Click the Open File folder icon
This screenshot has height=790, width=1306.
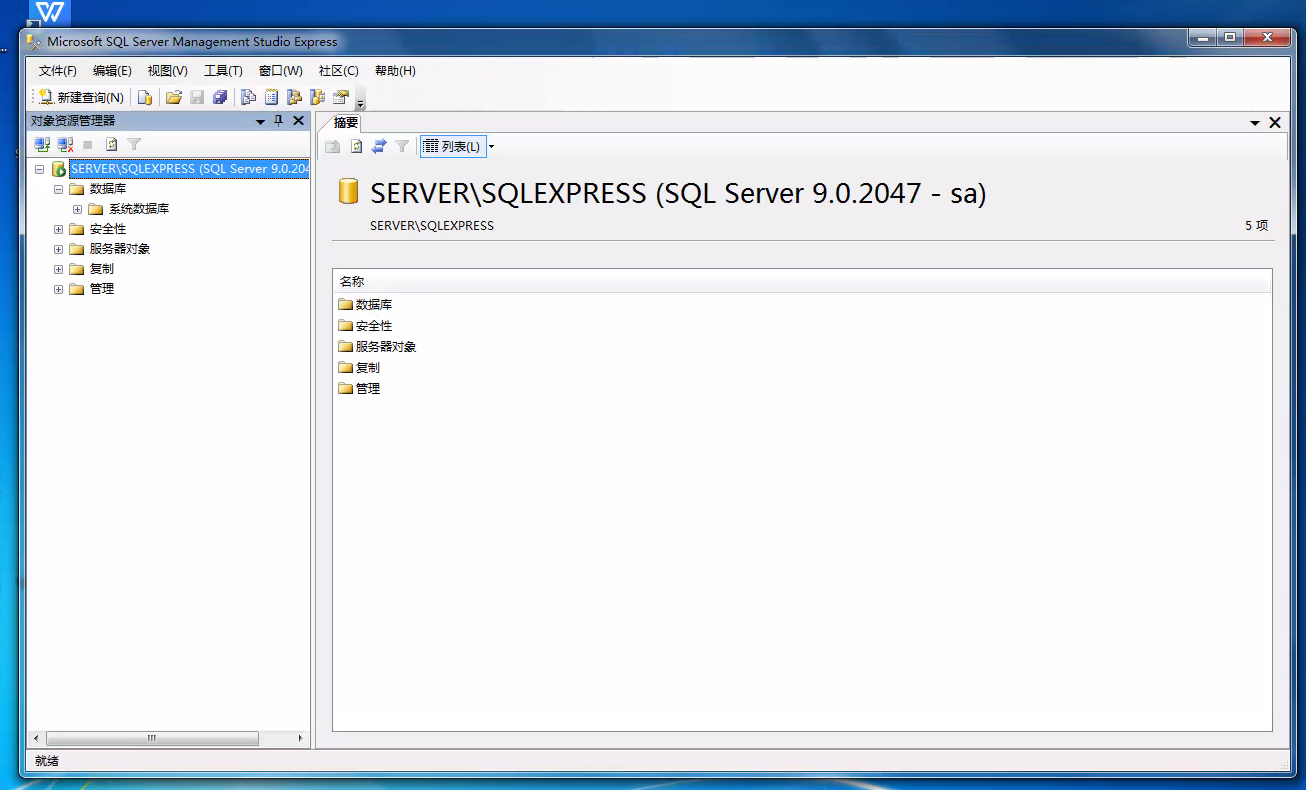point(174,97)
